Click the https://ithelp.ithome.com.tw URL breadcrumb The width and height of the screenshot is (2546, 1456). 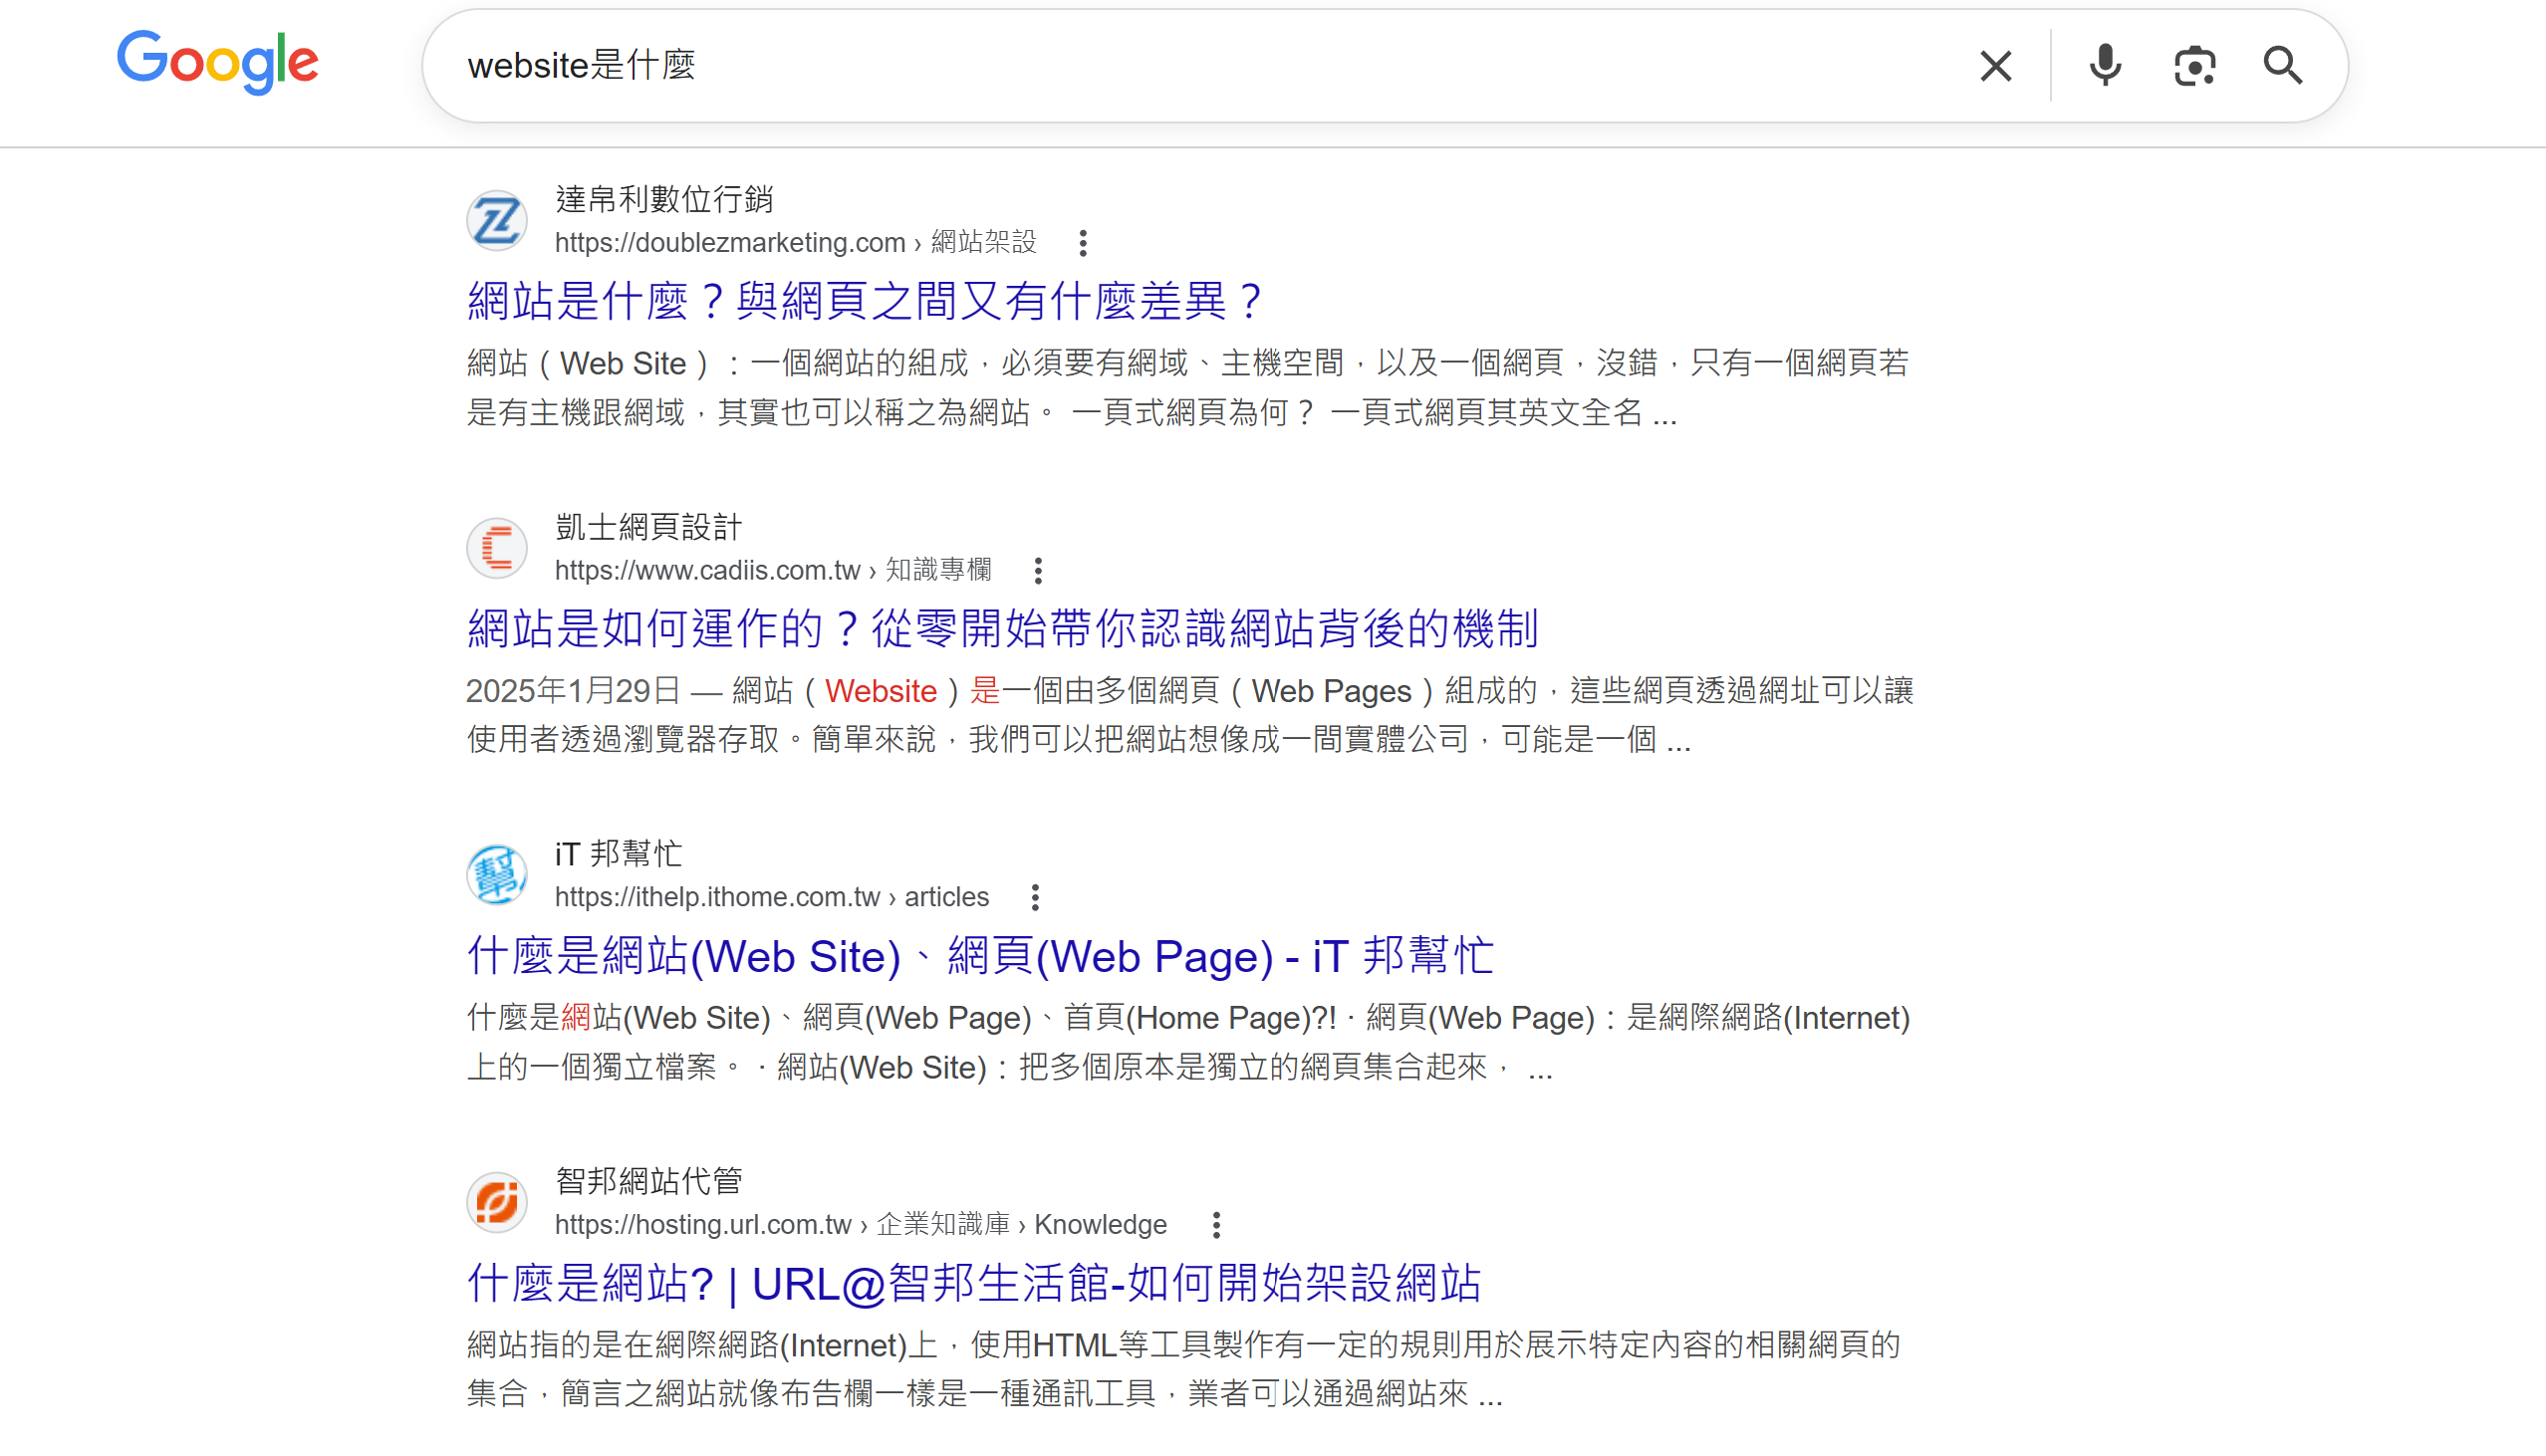pos(717,897)
